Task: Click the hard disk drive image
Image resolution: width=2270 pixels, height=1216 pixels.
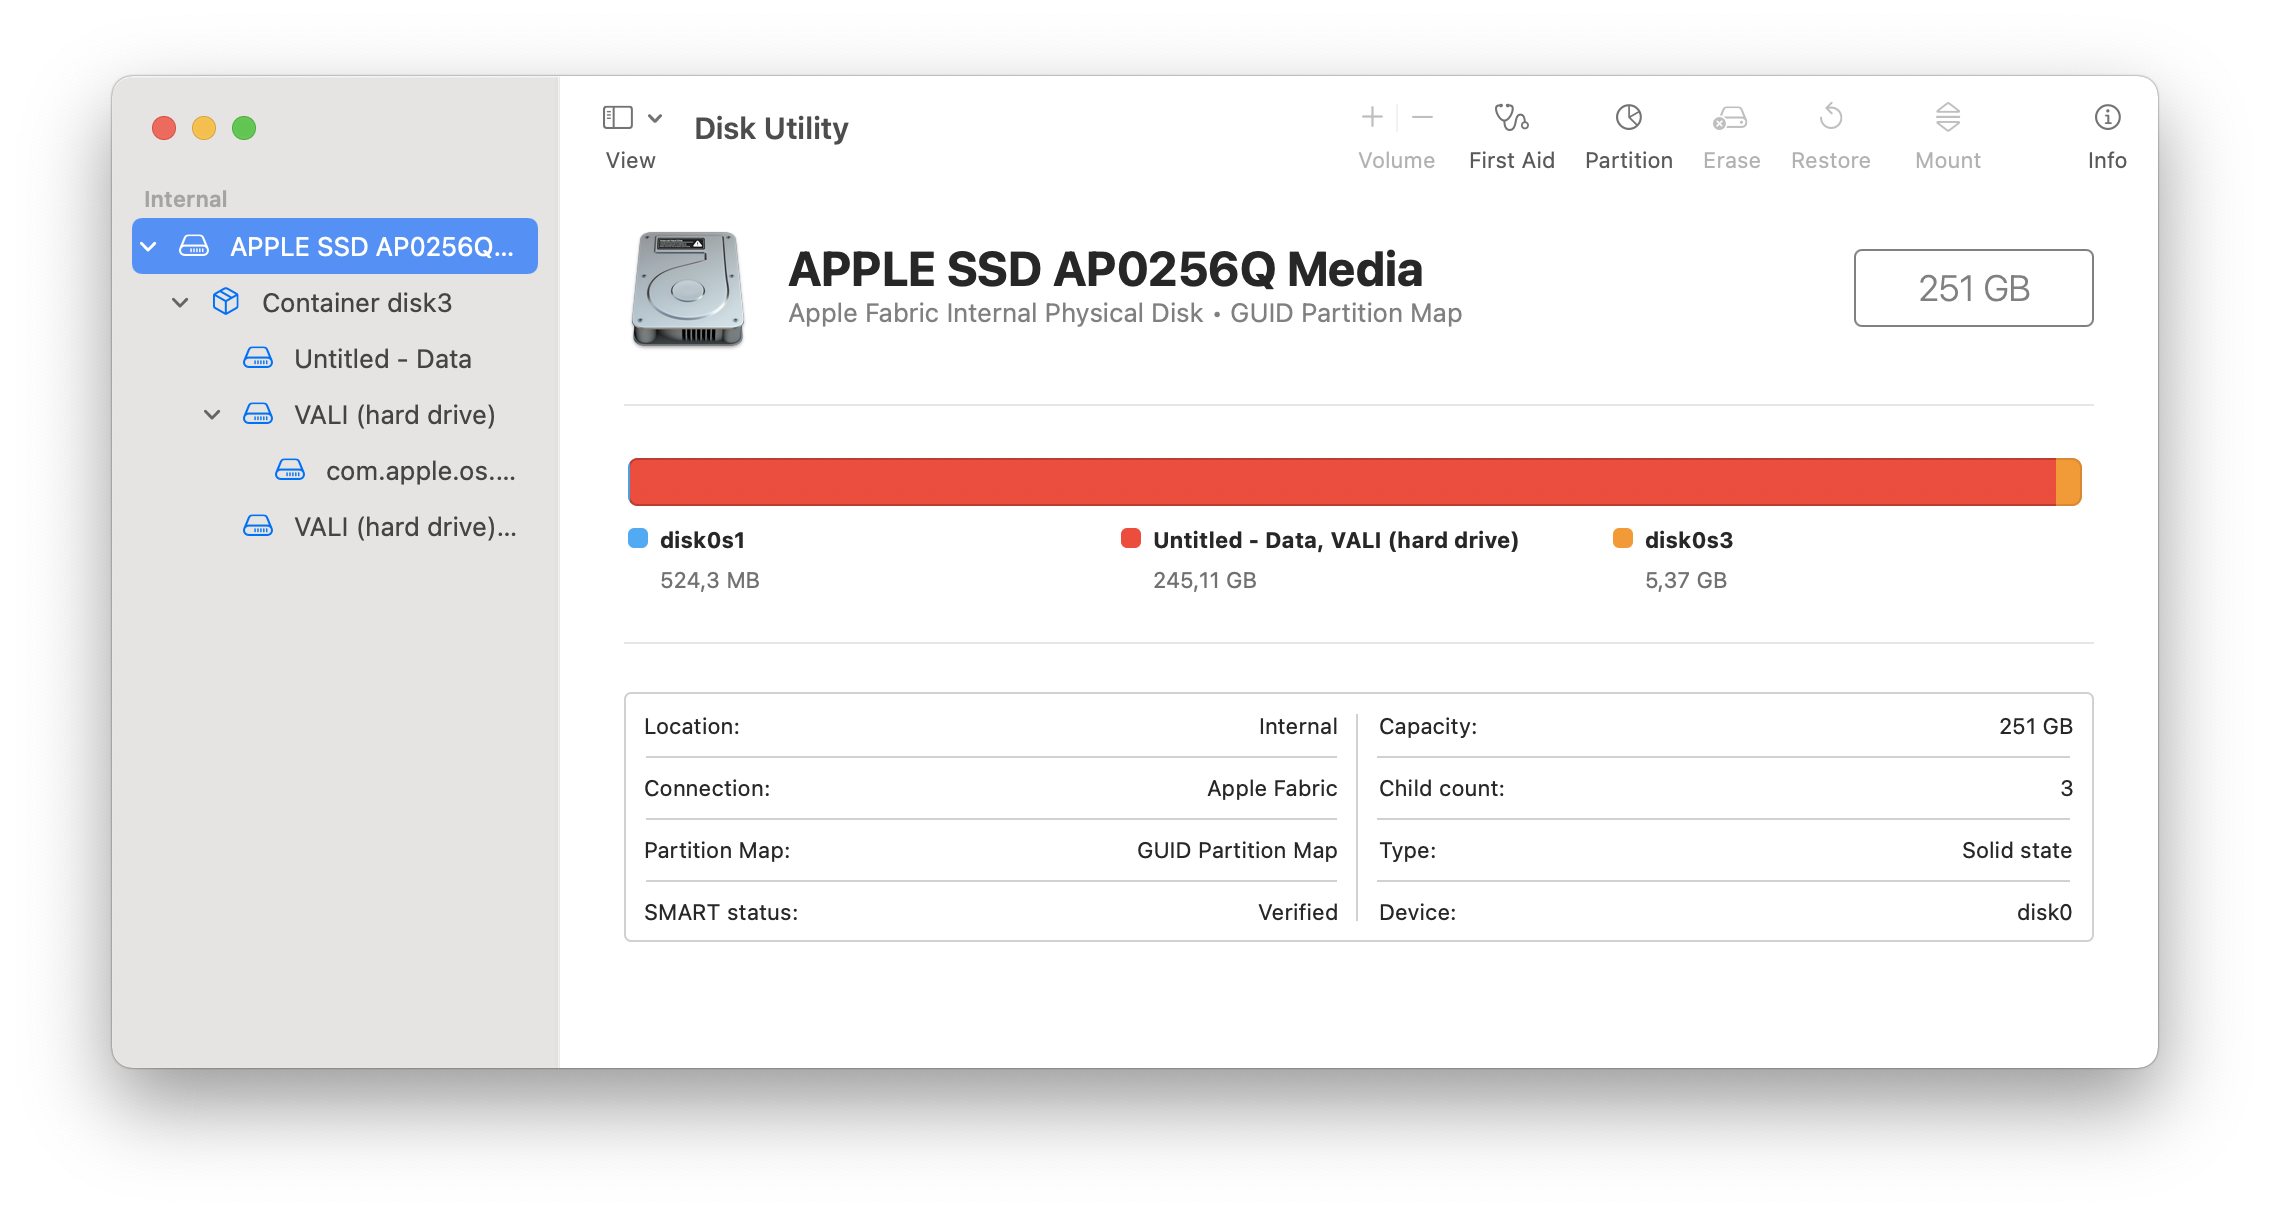Action: [688, 289]
